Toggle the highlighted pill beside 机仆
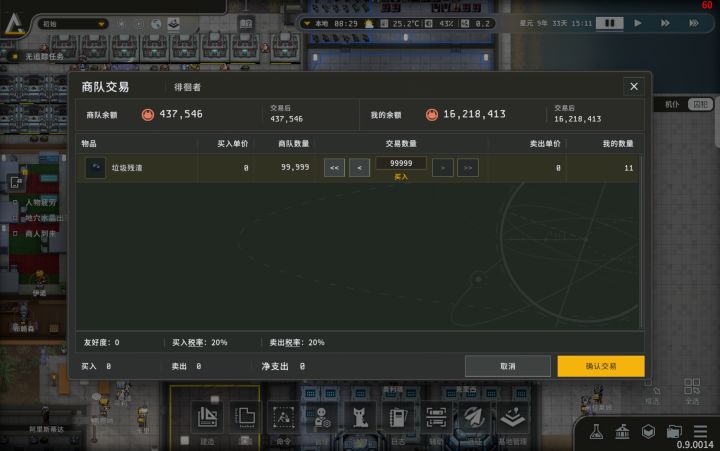Screen dimensions: 720x451 [x=700, y=104]
